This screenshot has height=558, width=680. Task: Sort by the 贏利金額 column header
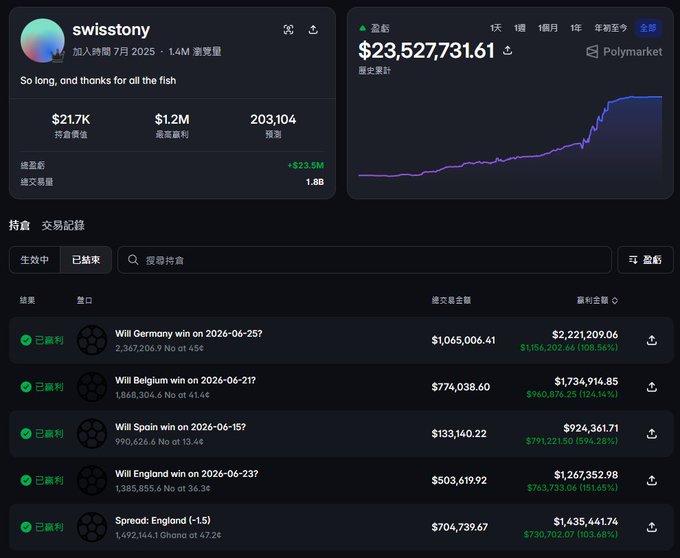click(x=597, y=300)
